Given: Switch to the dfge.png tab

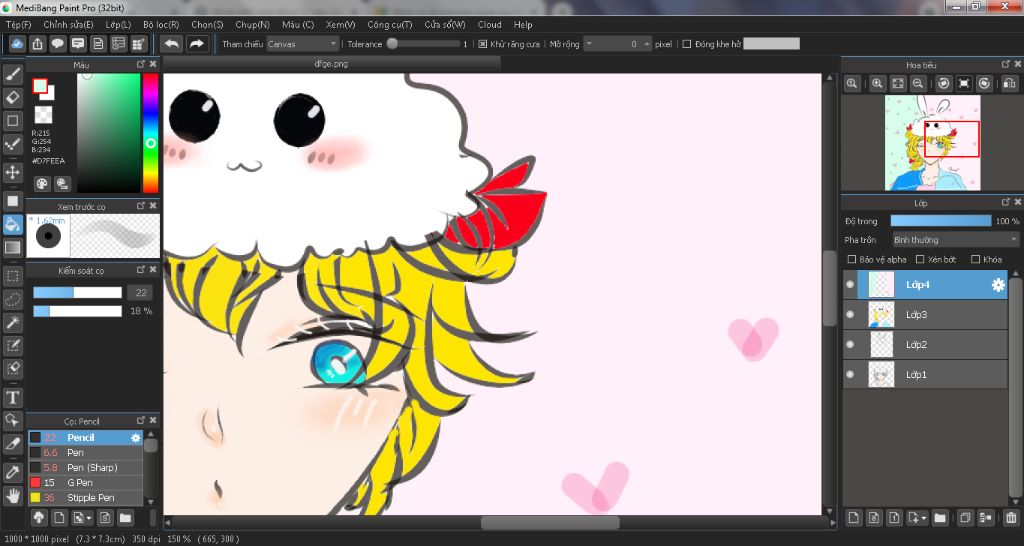Looking at the screenshot, I should pyautogui.click(x=331, y=64).
